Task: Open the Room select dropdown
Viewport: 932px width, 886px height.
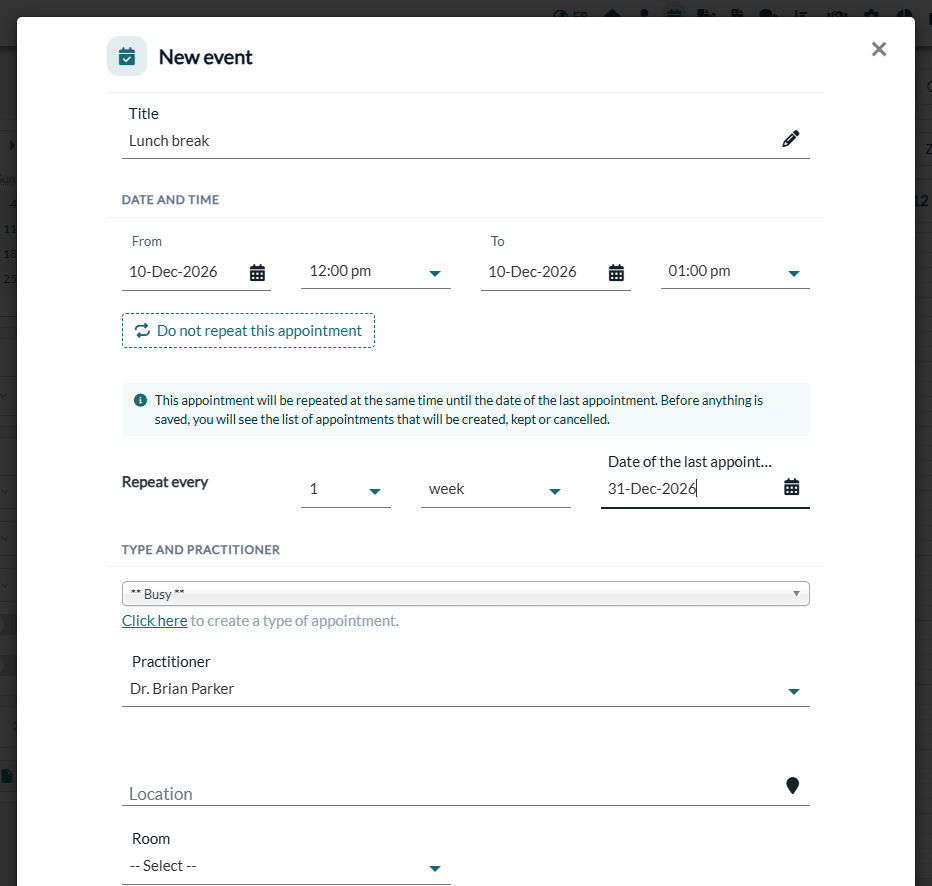Action: (286, 866)
